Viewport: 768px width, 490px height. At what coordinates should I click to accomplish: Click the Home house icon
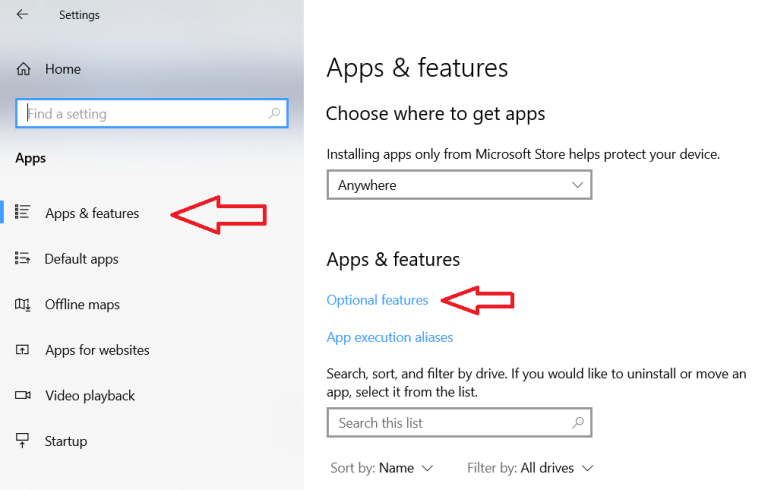[23, 69]
